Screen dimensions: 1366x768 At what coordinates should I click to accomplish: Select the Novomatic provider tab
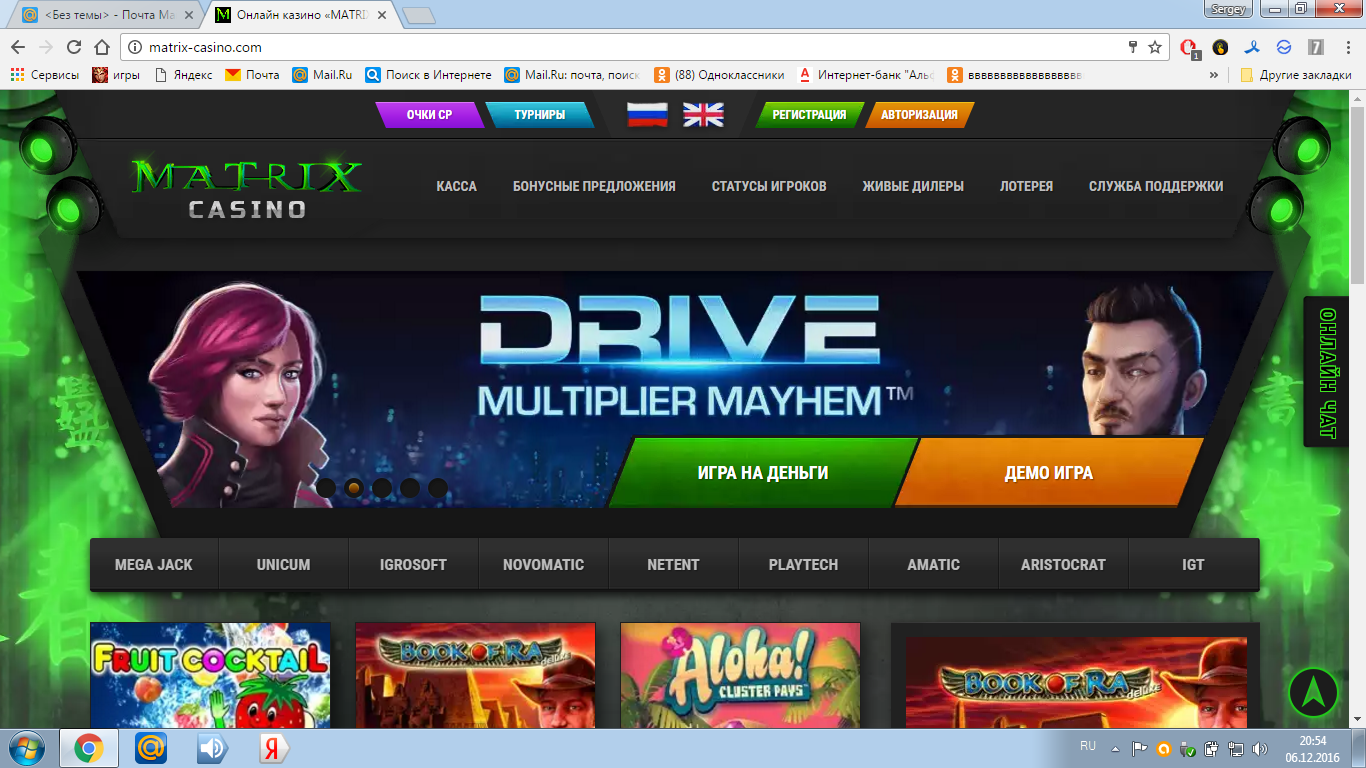tap(543, 565)
